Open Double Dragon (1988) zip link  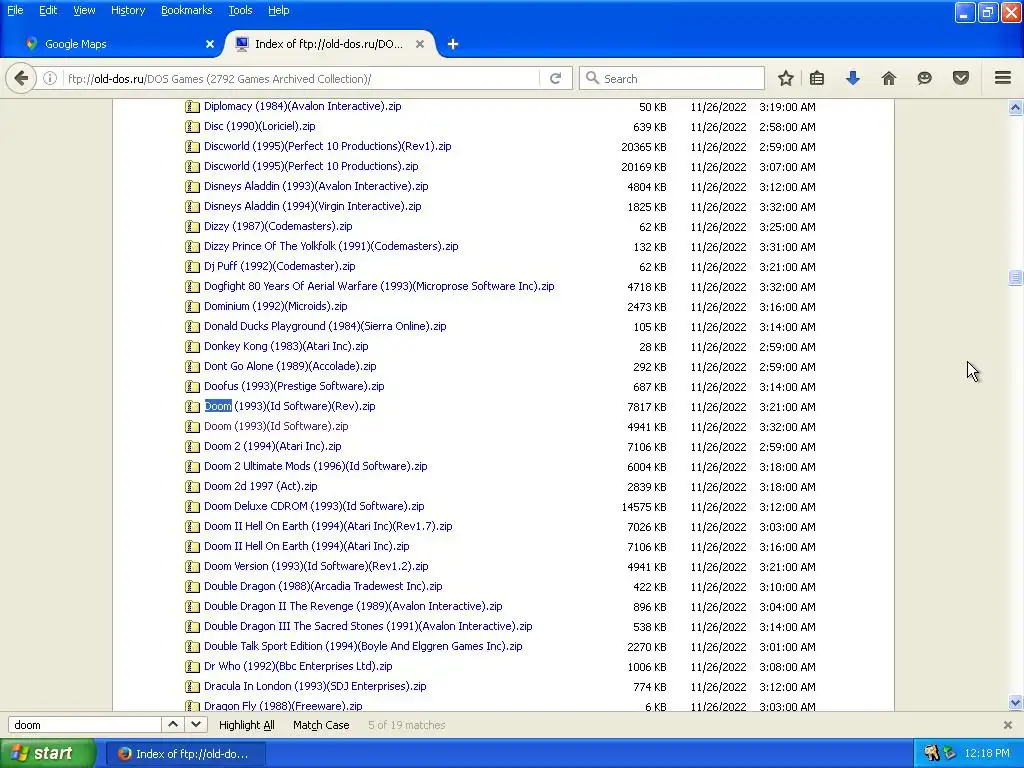323,586
